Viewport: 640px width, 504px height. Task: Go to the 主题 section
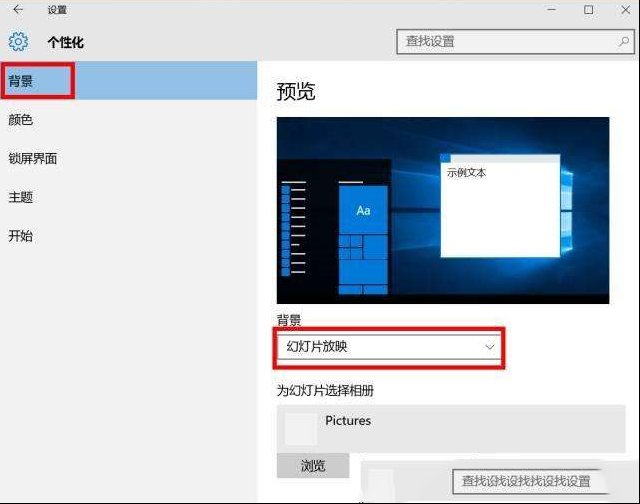click(21, 198)
